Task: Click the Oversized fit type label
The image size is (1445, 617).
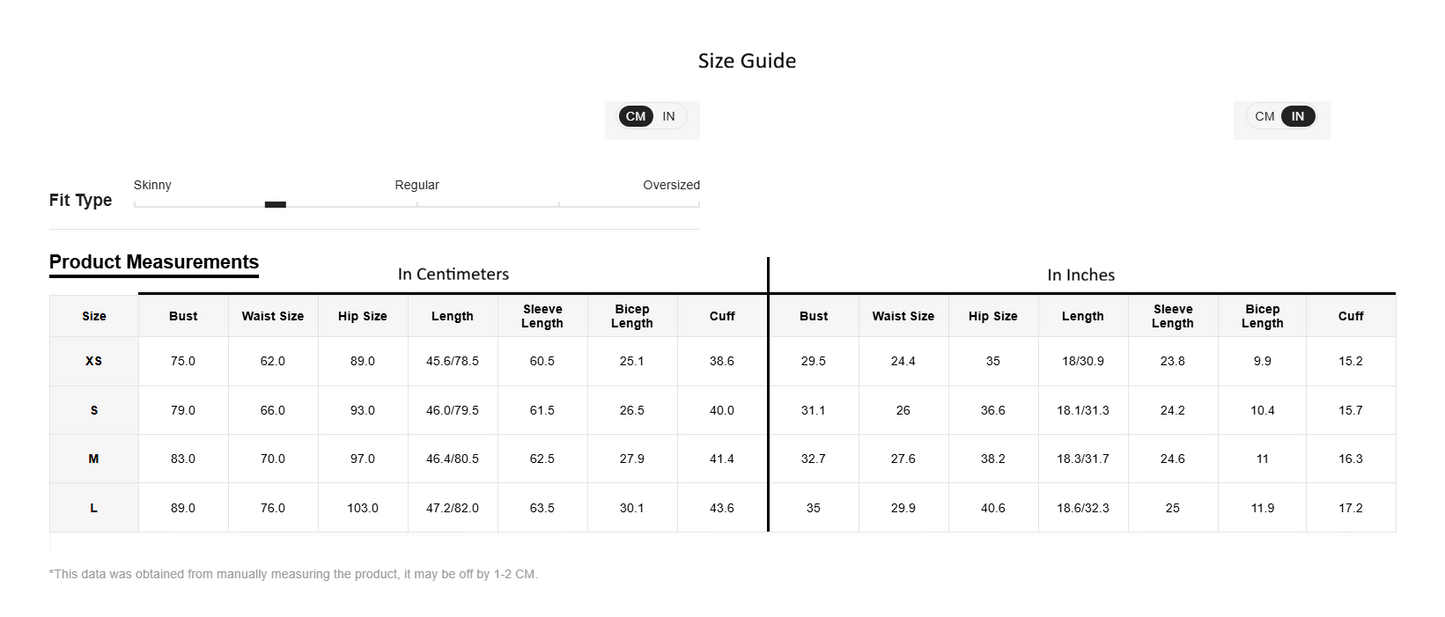Action: (671, 185)
